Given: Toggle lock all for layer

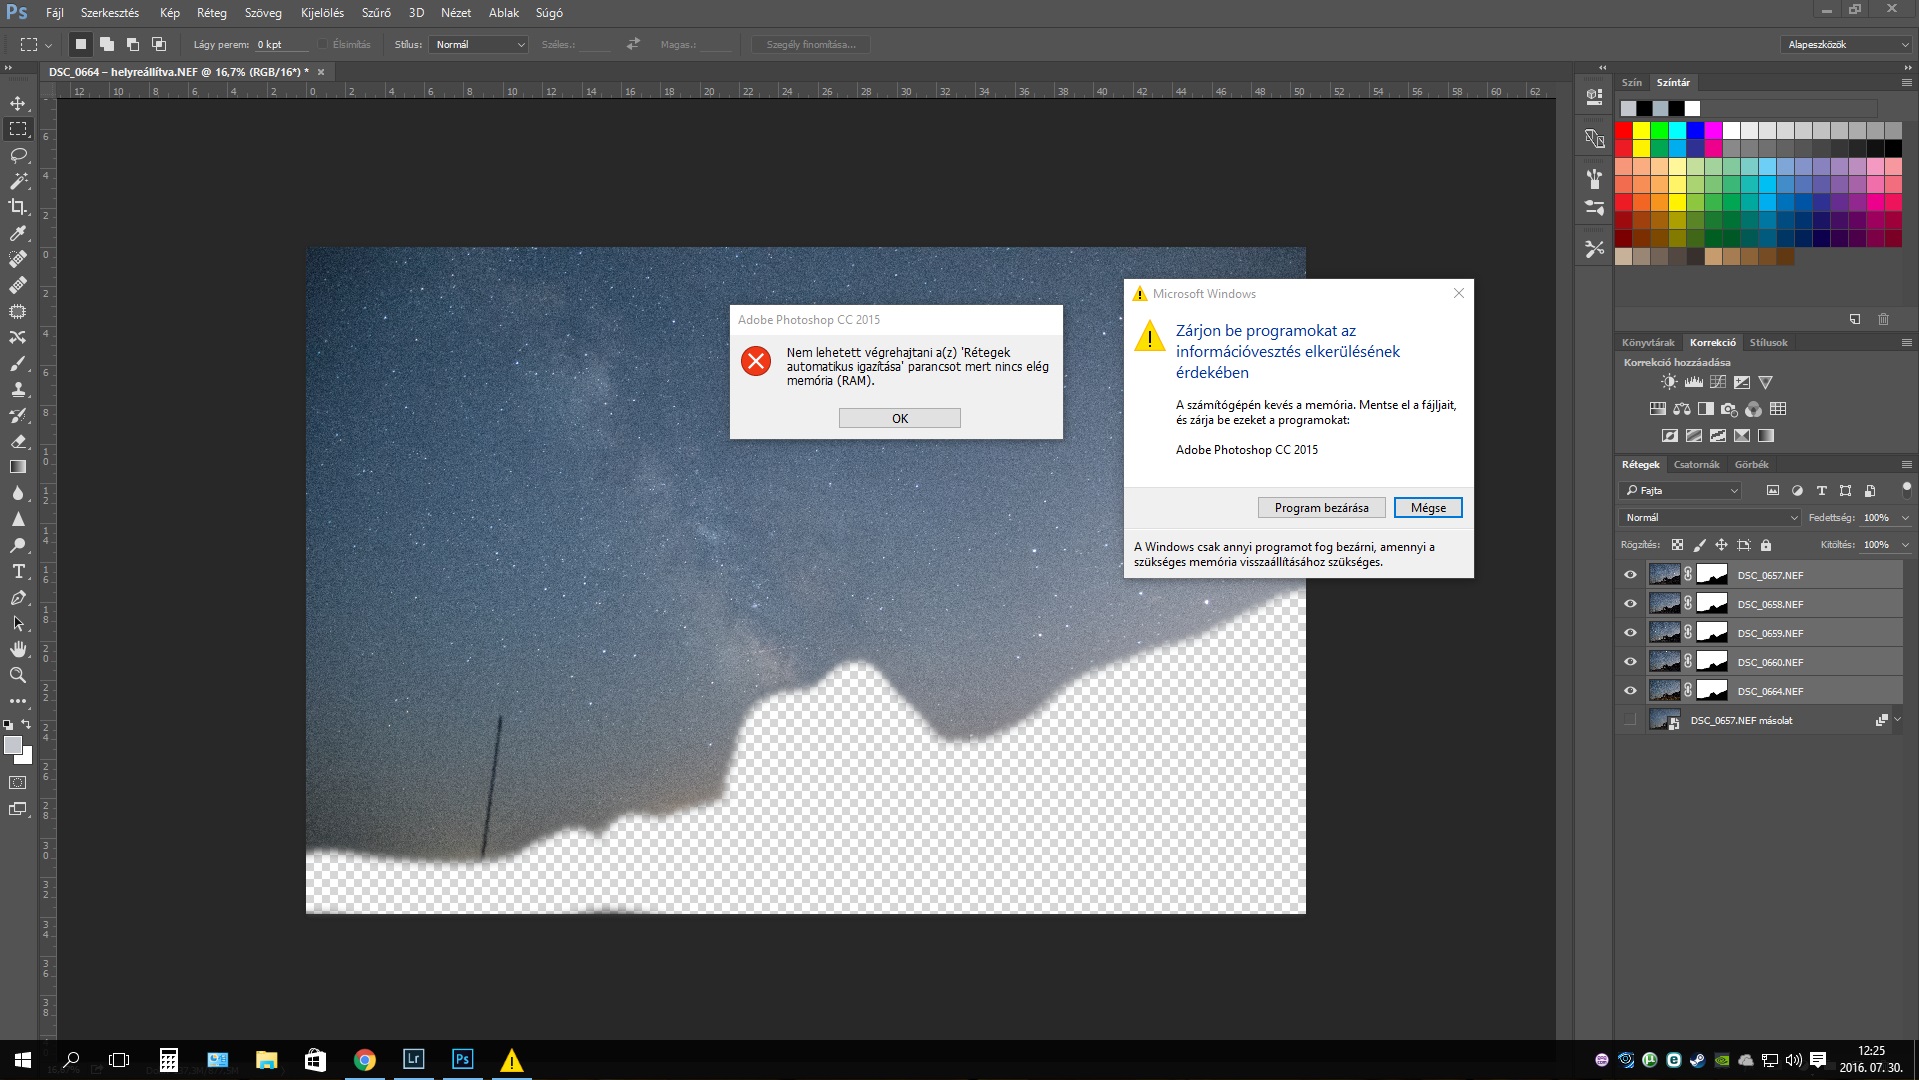Looking at the screenshot, I should click(x=1766, y=545).
